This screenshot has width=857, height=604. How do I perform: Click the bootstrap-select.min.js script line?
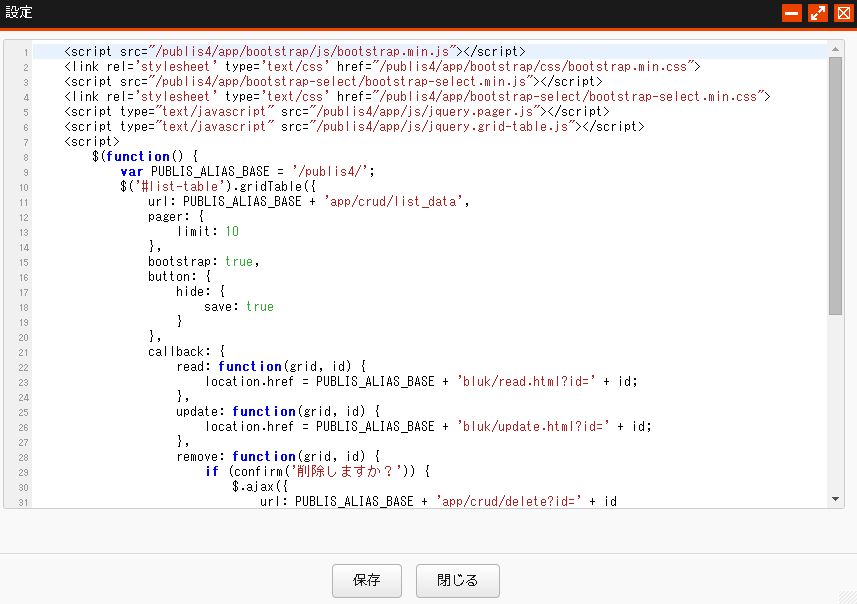click(333, 81)
